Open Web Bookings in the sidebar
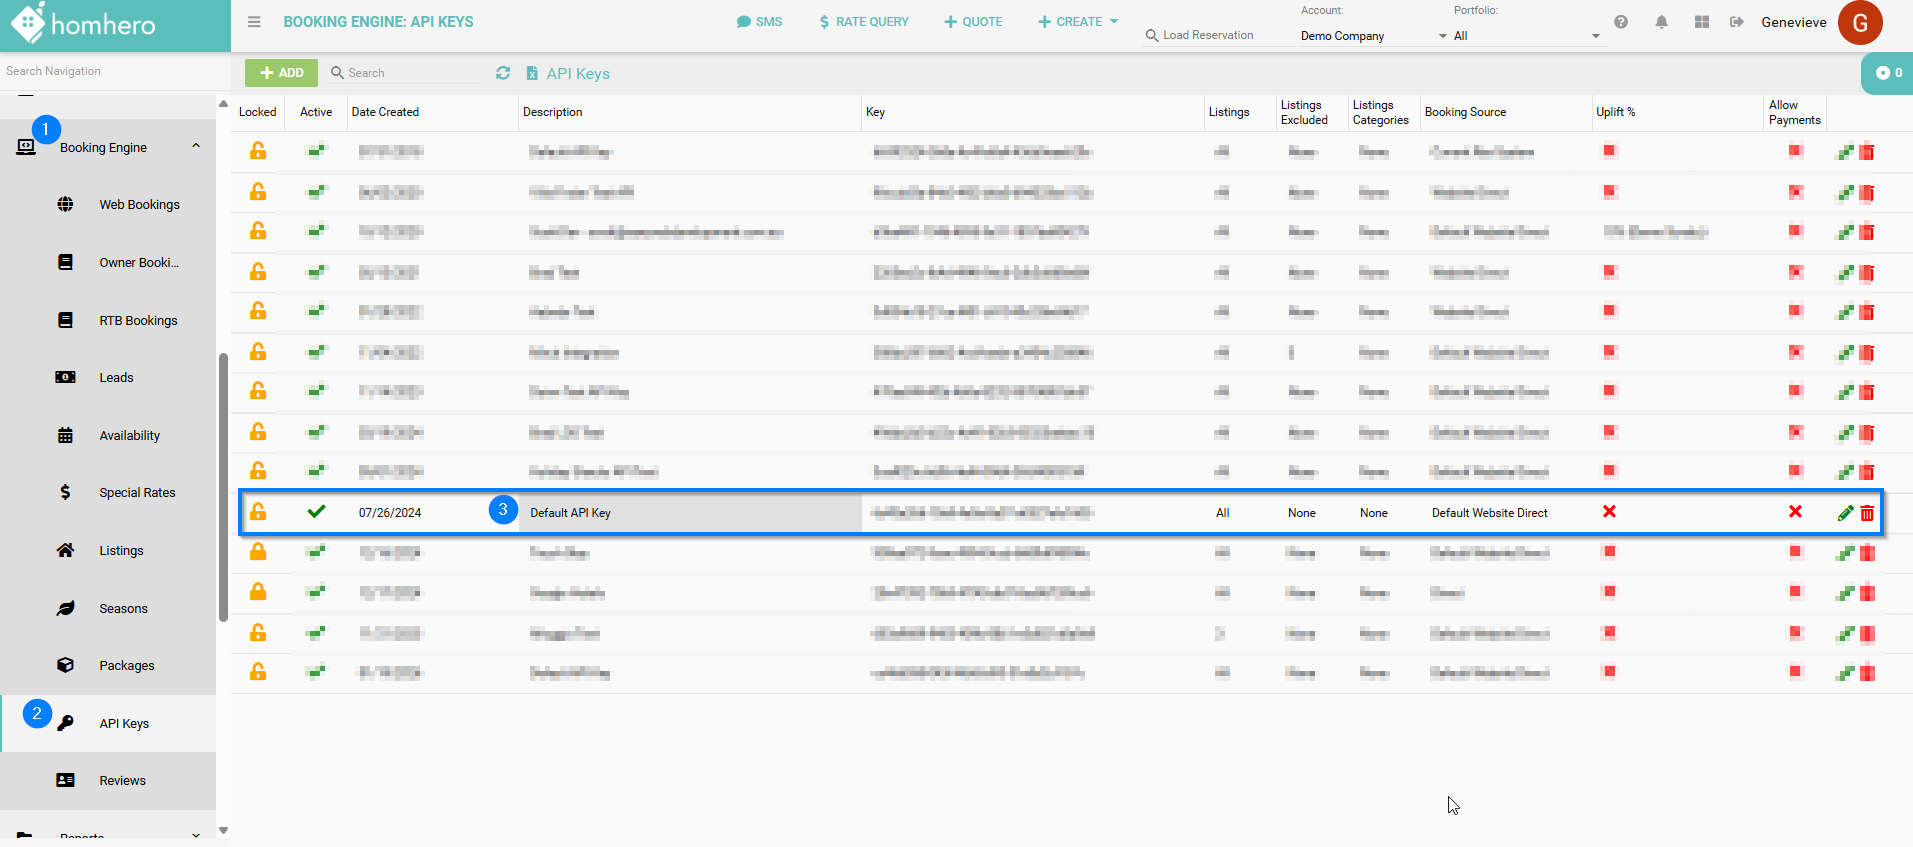 tap(139, 205)
